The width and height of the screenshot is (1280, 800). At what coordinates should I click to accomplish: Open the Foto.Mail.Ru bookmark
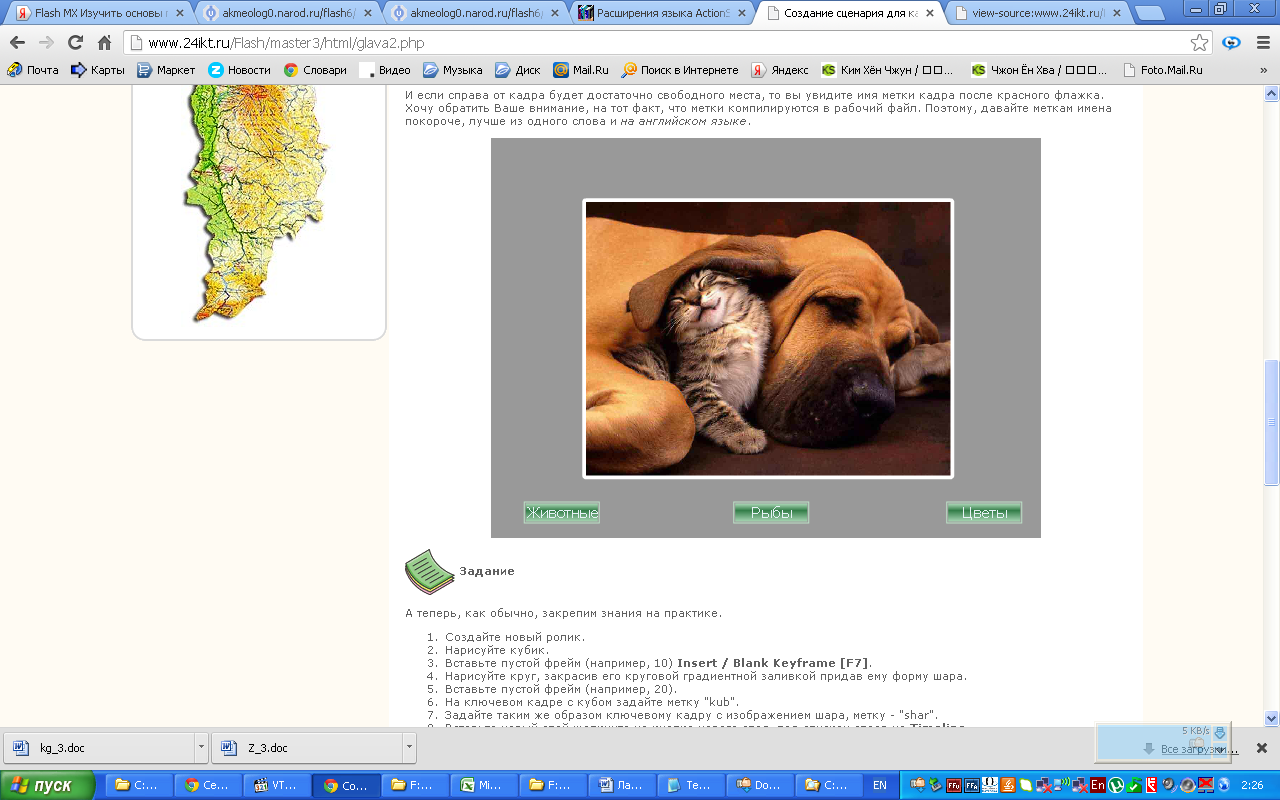1162,70
